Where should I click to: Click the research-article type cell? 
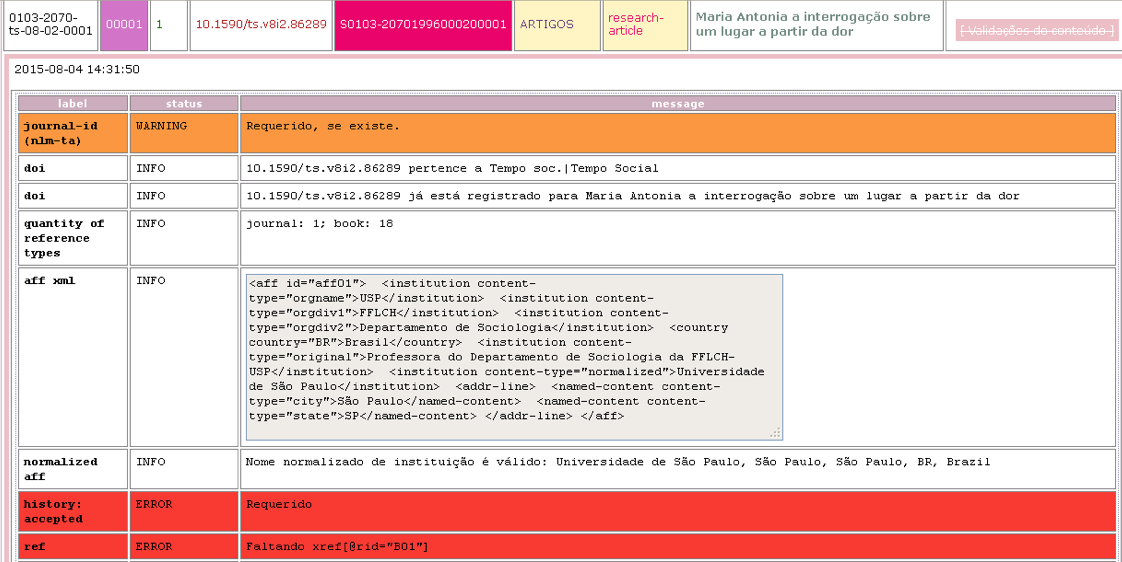tap(645, 26)
